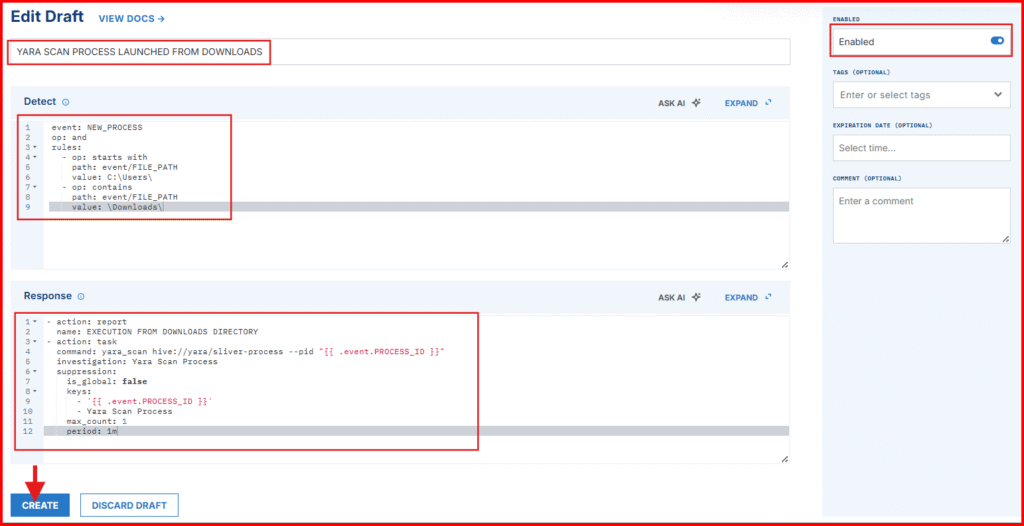Click the rule name field with YARA SCAN text
This screenshot has height=526, width=1024.
tap(398, 51)
